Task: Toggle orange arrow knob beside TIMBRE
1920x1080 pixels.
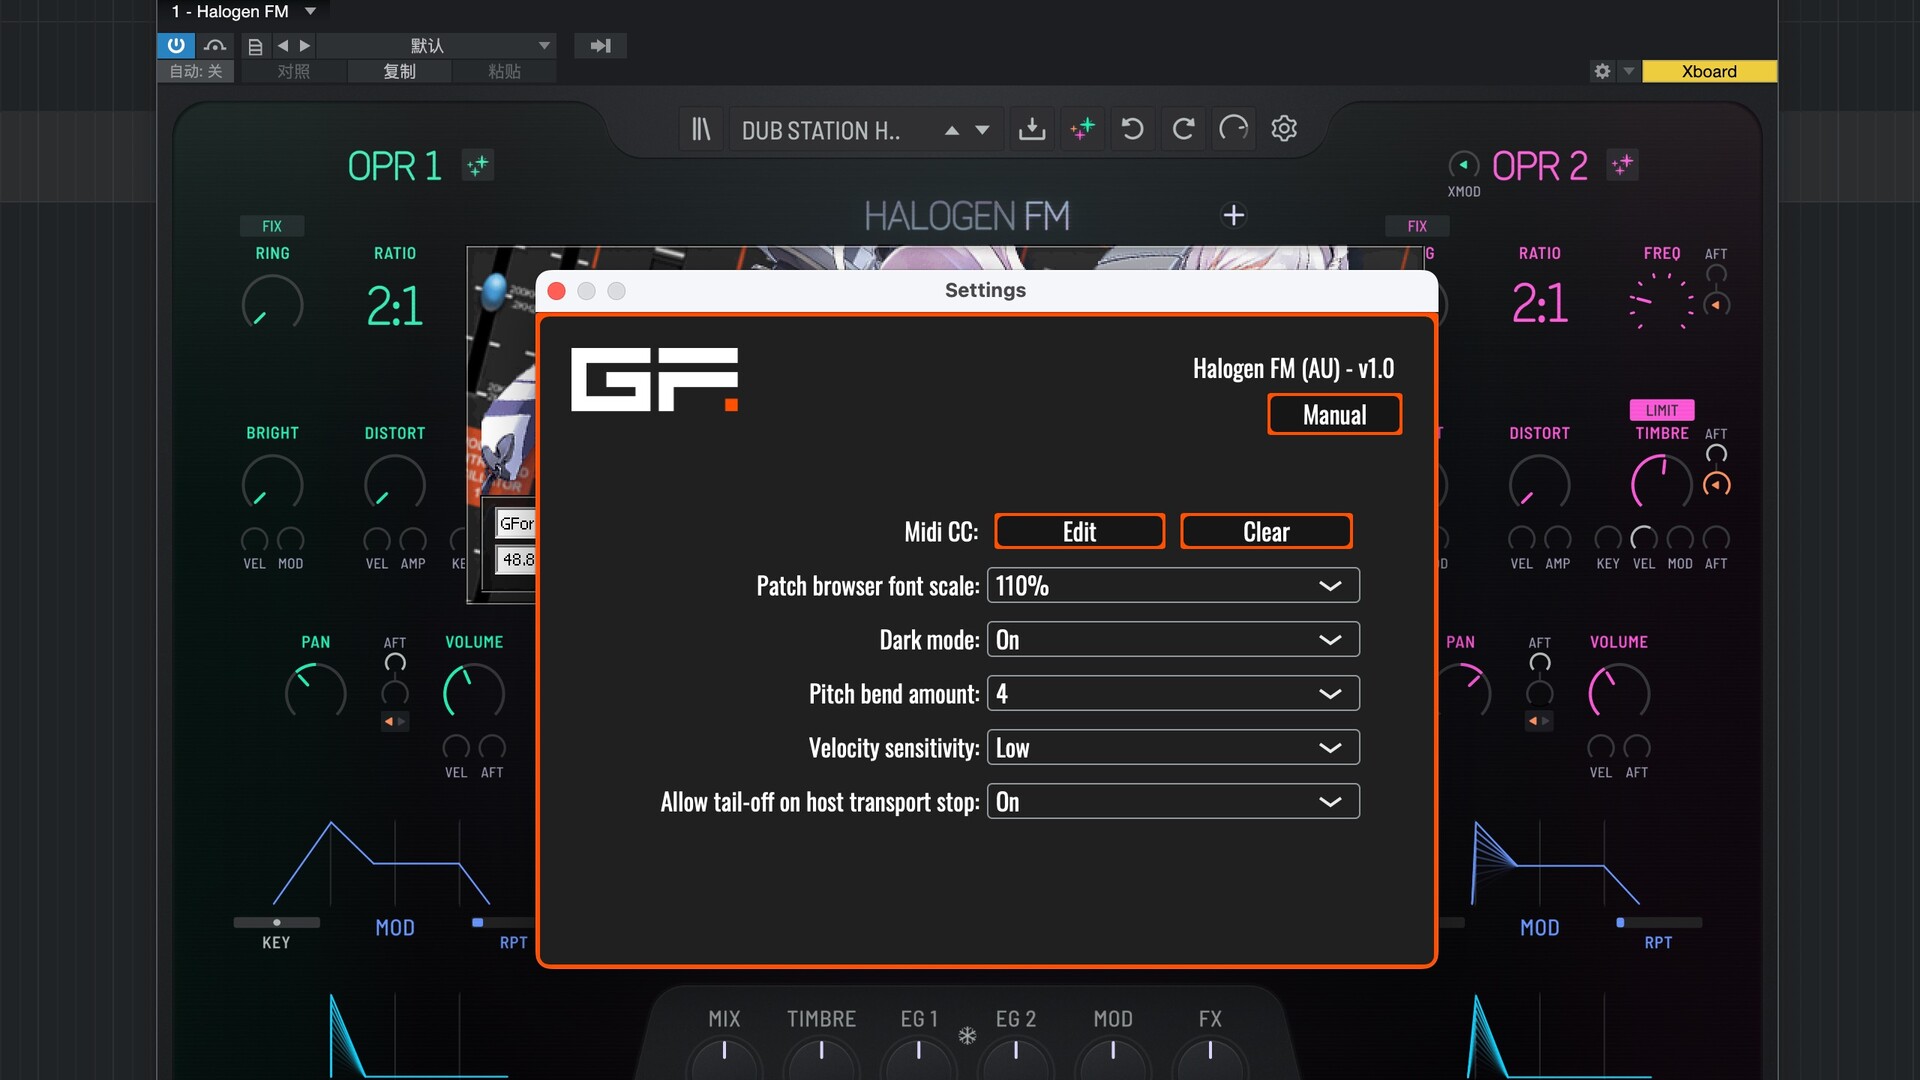Action: [1717, 485]
